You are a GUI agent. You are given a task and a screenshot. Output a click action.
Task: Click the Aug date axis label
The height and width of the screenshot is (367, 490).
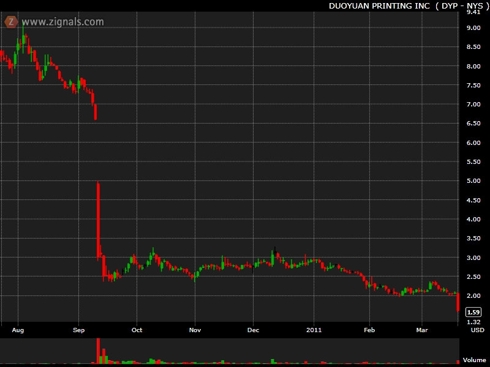pyautogui.click(x=18, y=330)
